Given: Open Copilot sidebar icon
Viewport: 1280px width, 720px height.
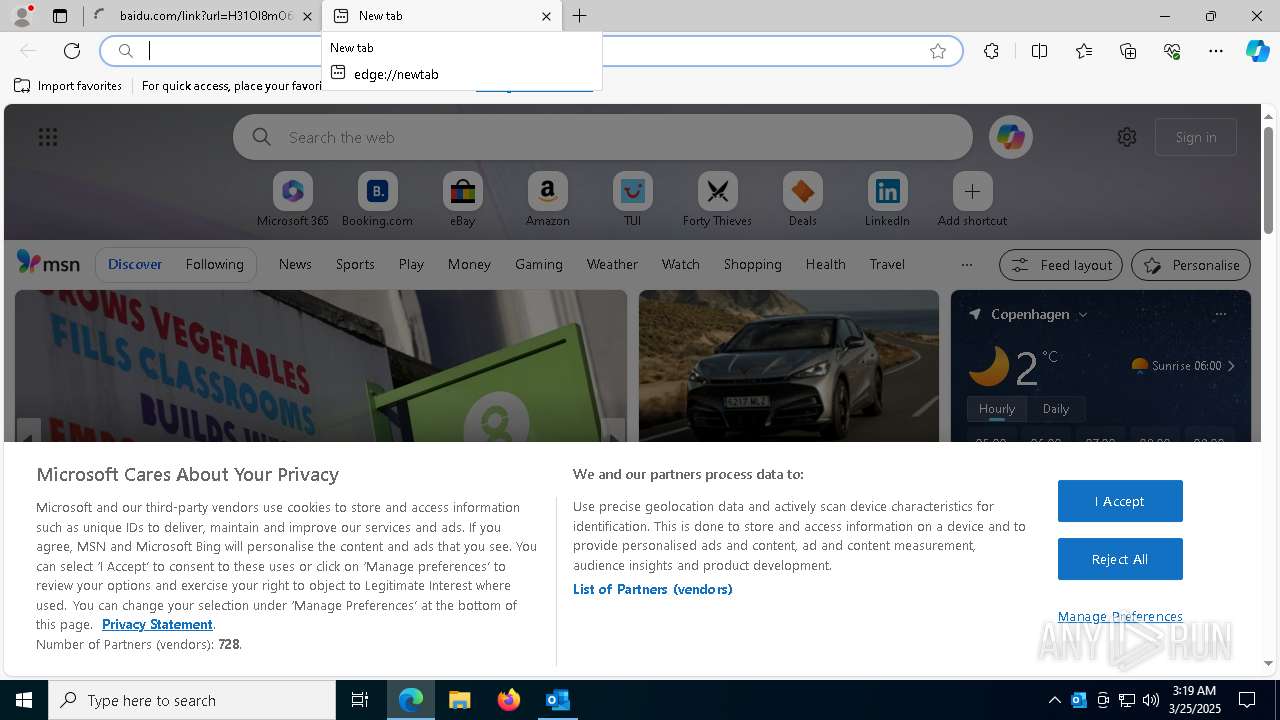Looking at the screenshot, I should [x=1257, y=51].
